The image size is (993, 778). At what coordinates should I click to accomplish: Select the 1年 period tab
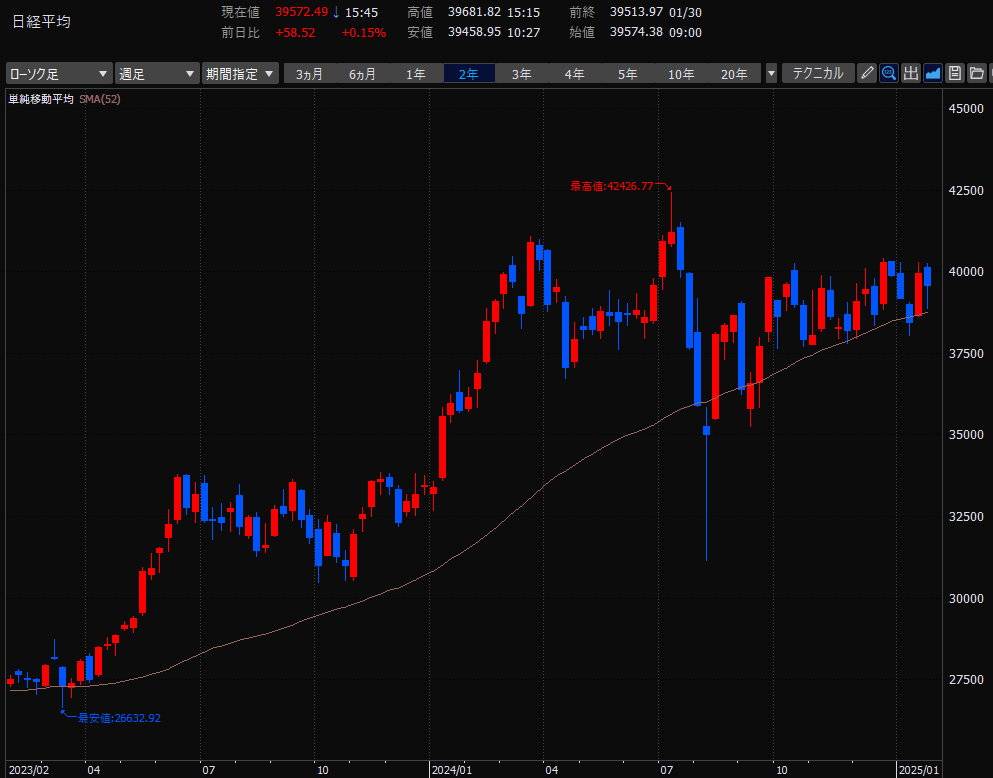[415, 74]
